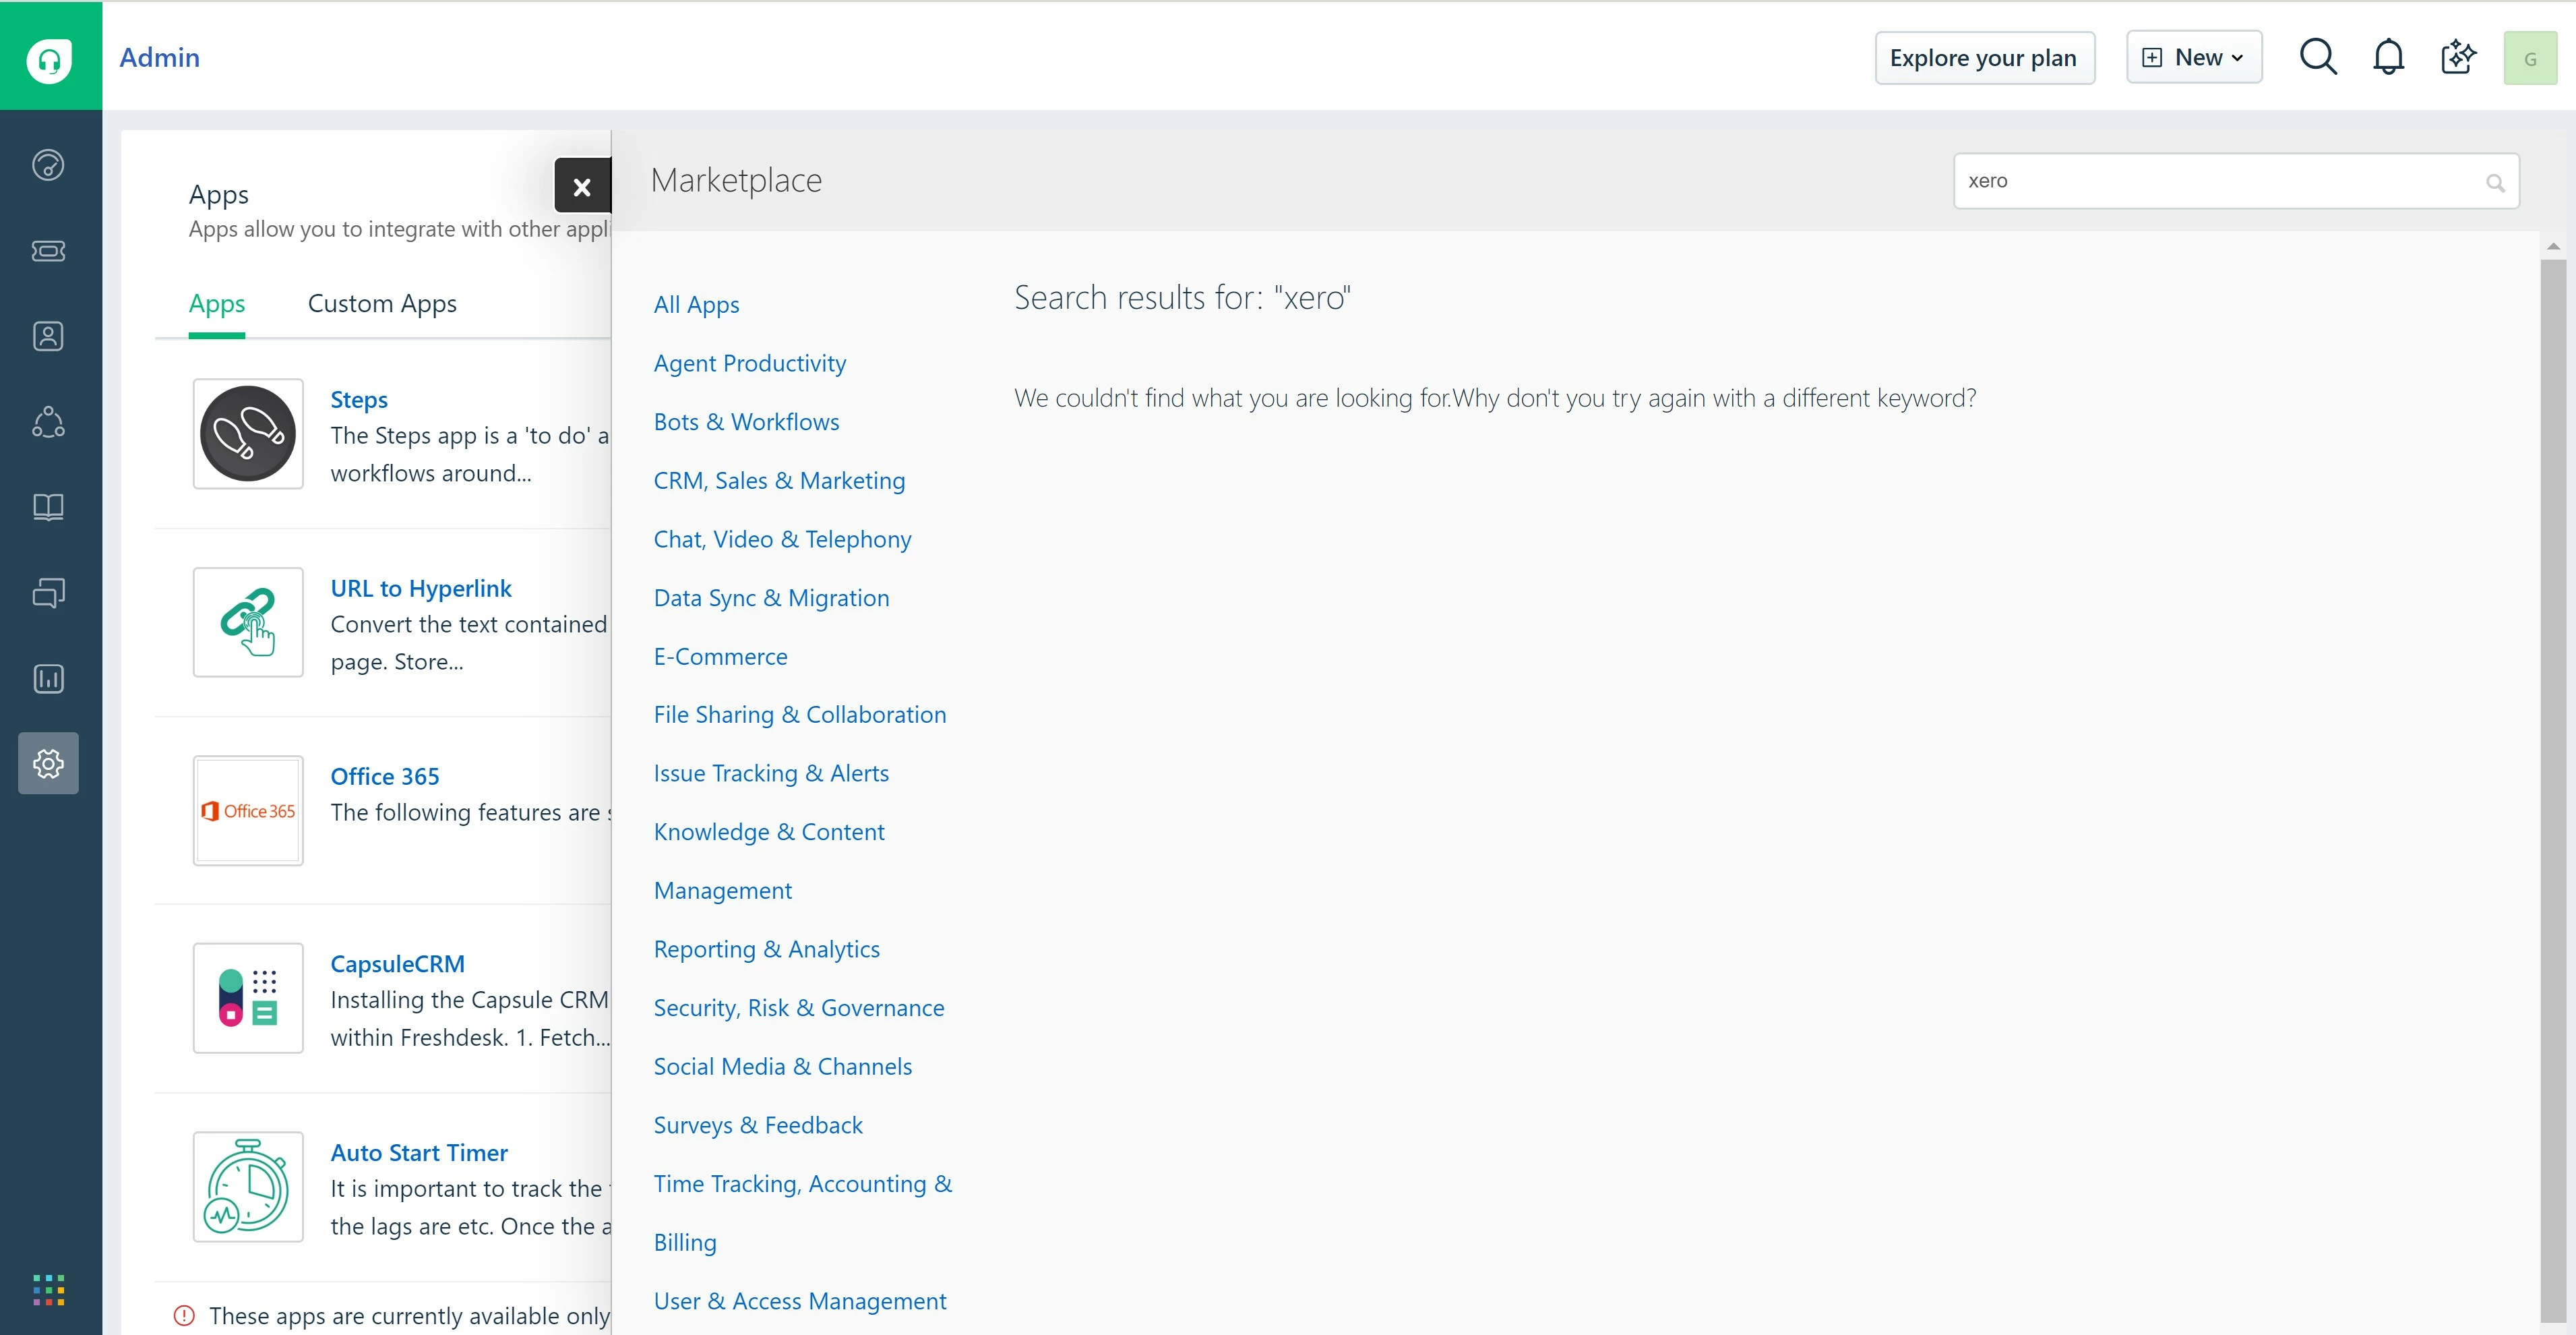
Task: Click the Office 365 app logo
Action: coord(248,810)
